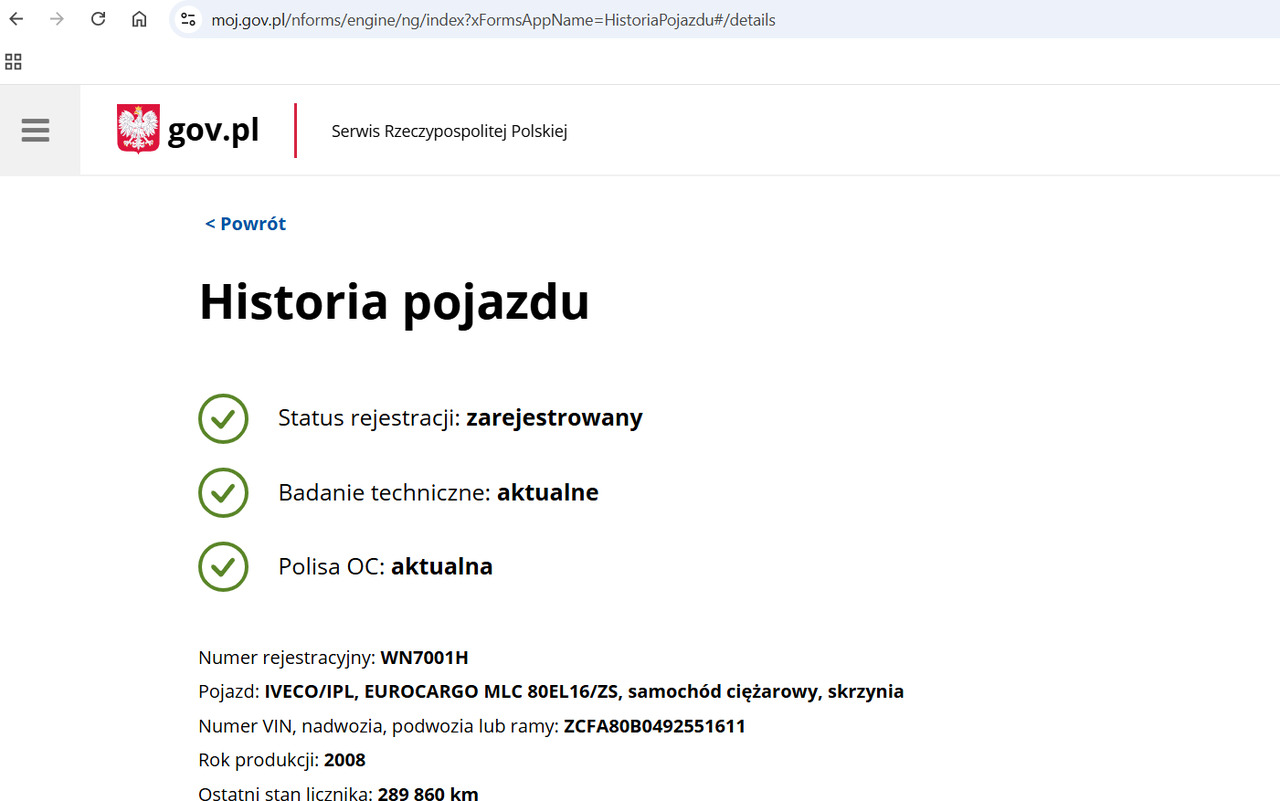1280x801 pixels.
Task: Click the Serwis Rzeczypospolitej Polskiej text
Action: 449,131
